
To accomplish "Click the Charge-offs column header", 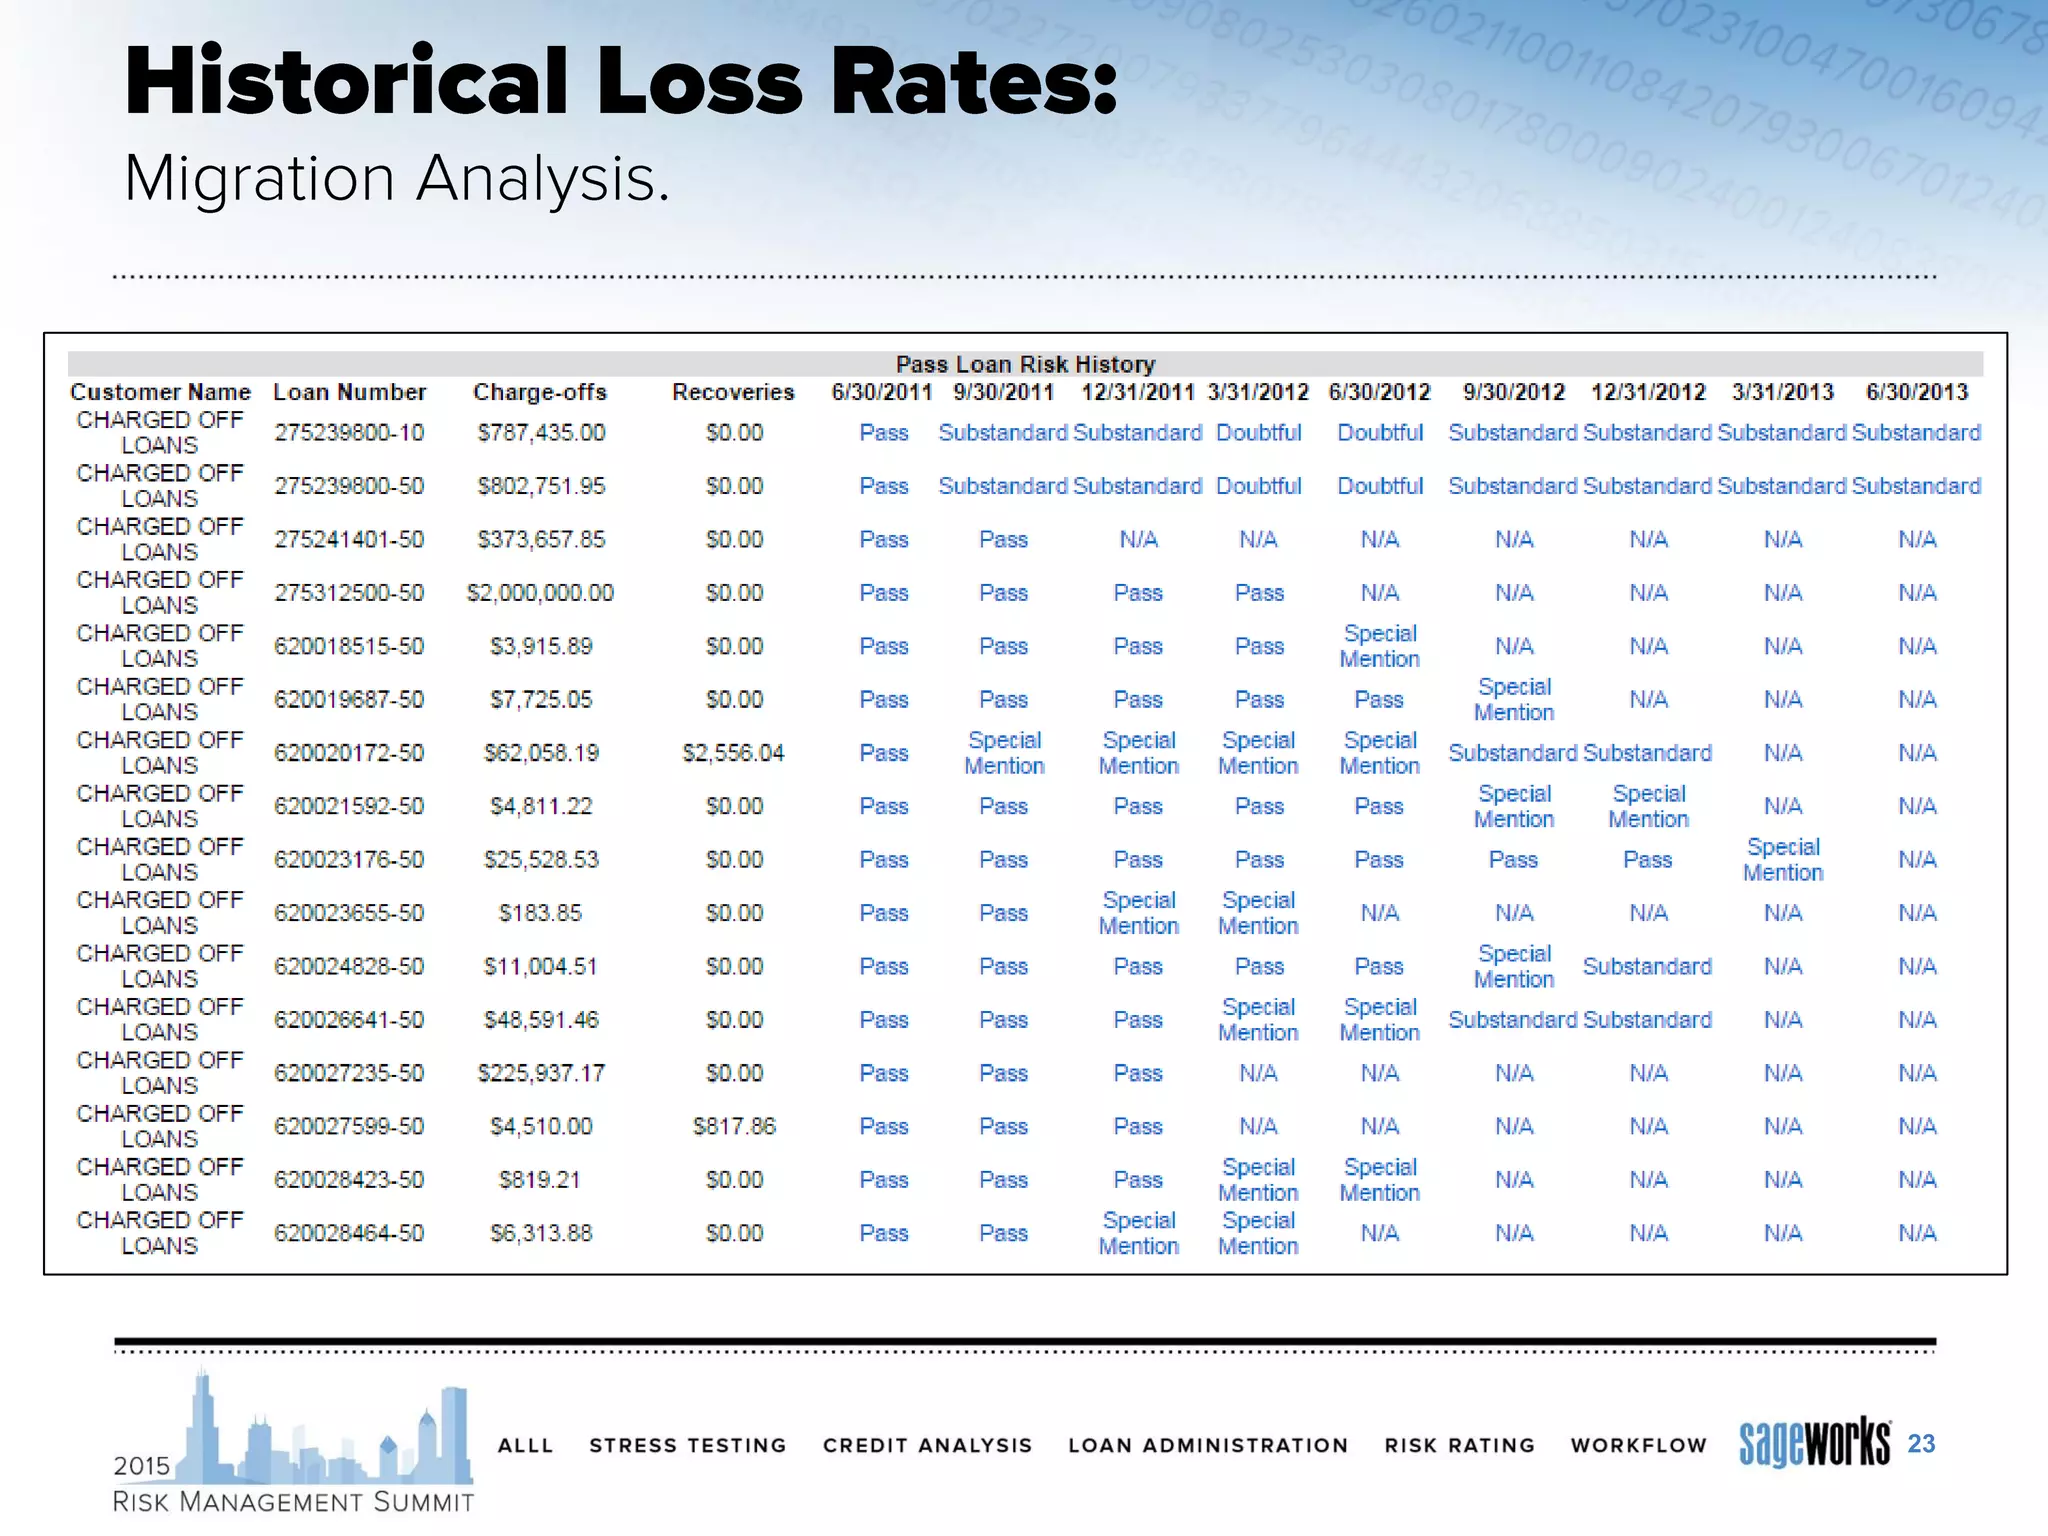I will click(540, 392).
